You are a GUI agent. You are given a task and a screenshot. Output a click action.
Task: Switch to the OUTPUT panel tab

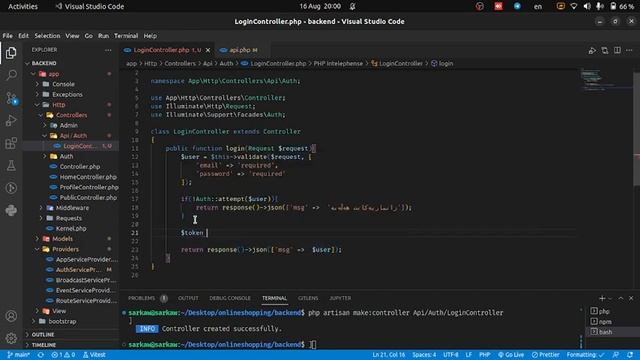188,298
